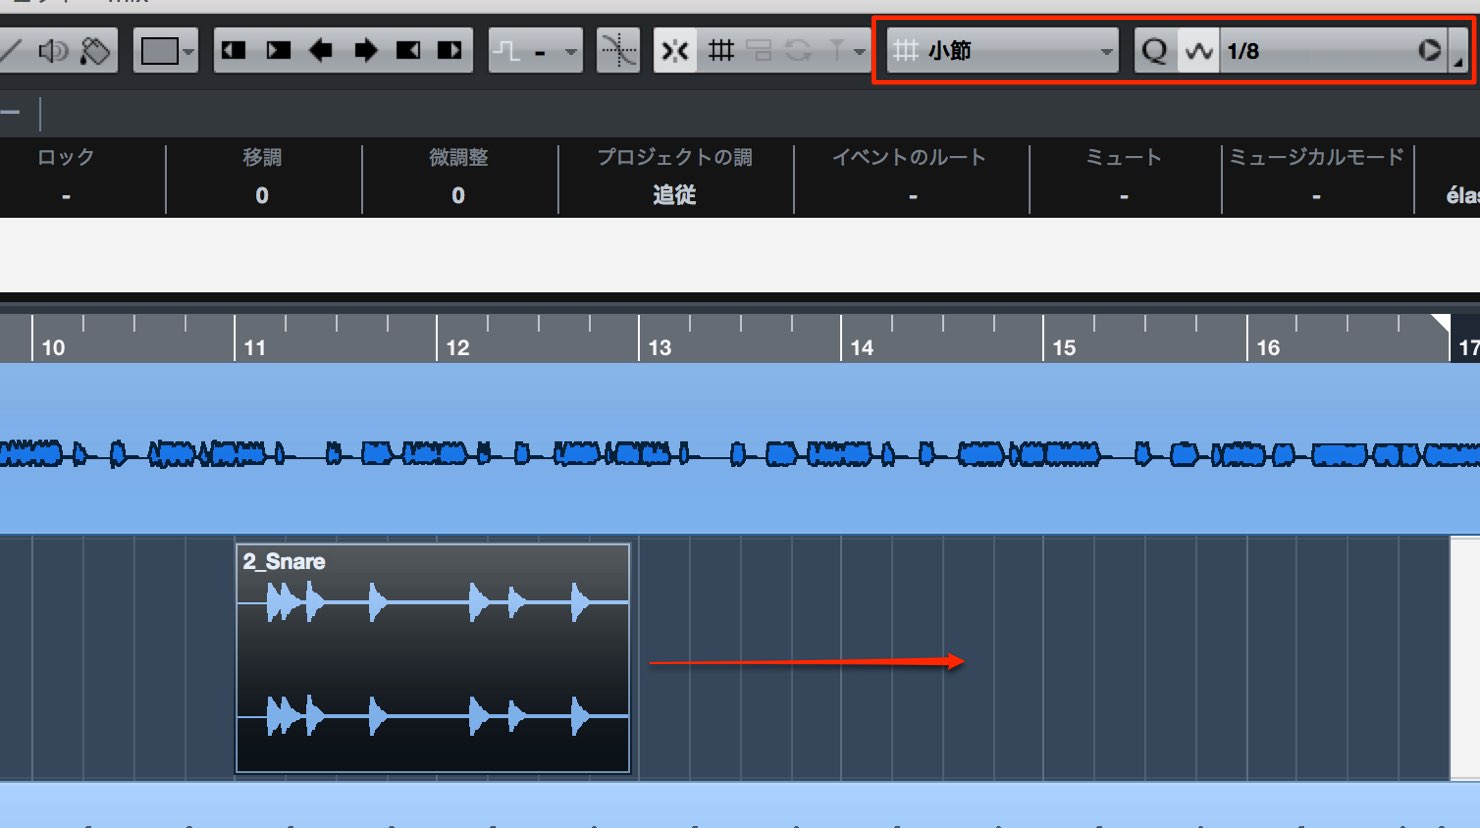Edit the 微調整 value 0
This screenshot has width=1480, height=828.
(458, 196)
